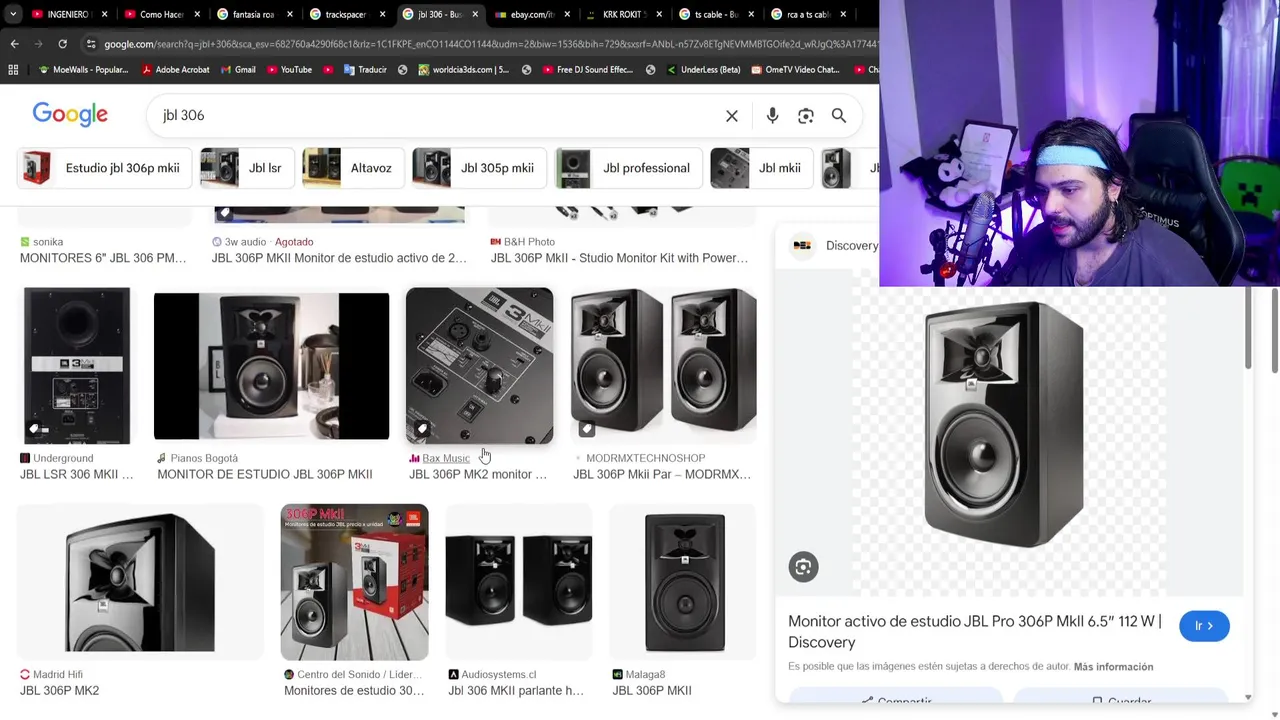
Task: Open the Centro del Sonido boxed speaker image
Action: coord(354,583)
